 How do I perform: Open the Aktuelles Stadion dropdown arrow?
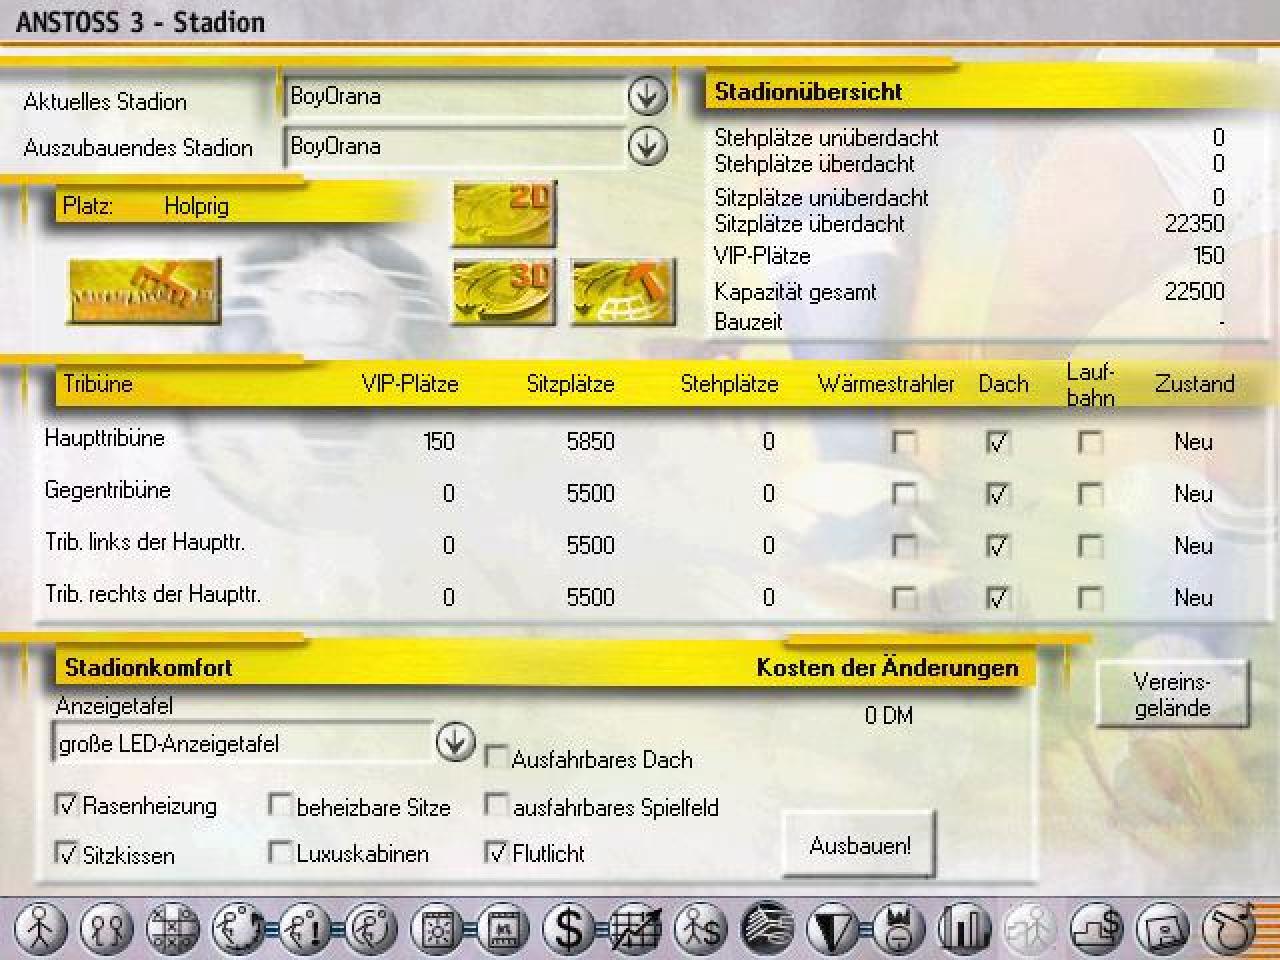tap(647, 96)
